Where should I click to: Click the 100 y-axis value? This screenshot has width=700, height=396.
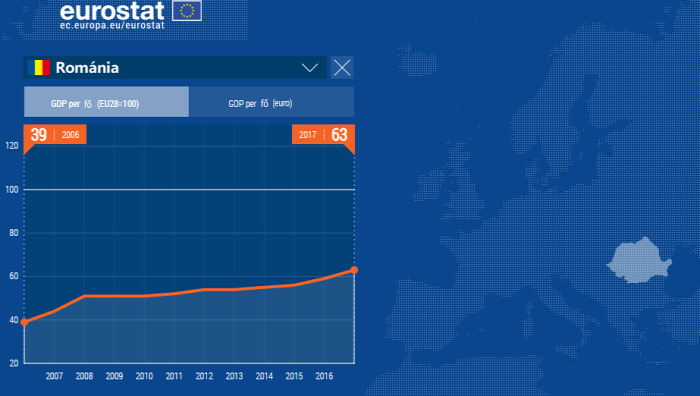(x=12, y=190)
